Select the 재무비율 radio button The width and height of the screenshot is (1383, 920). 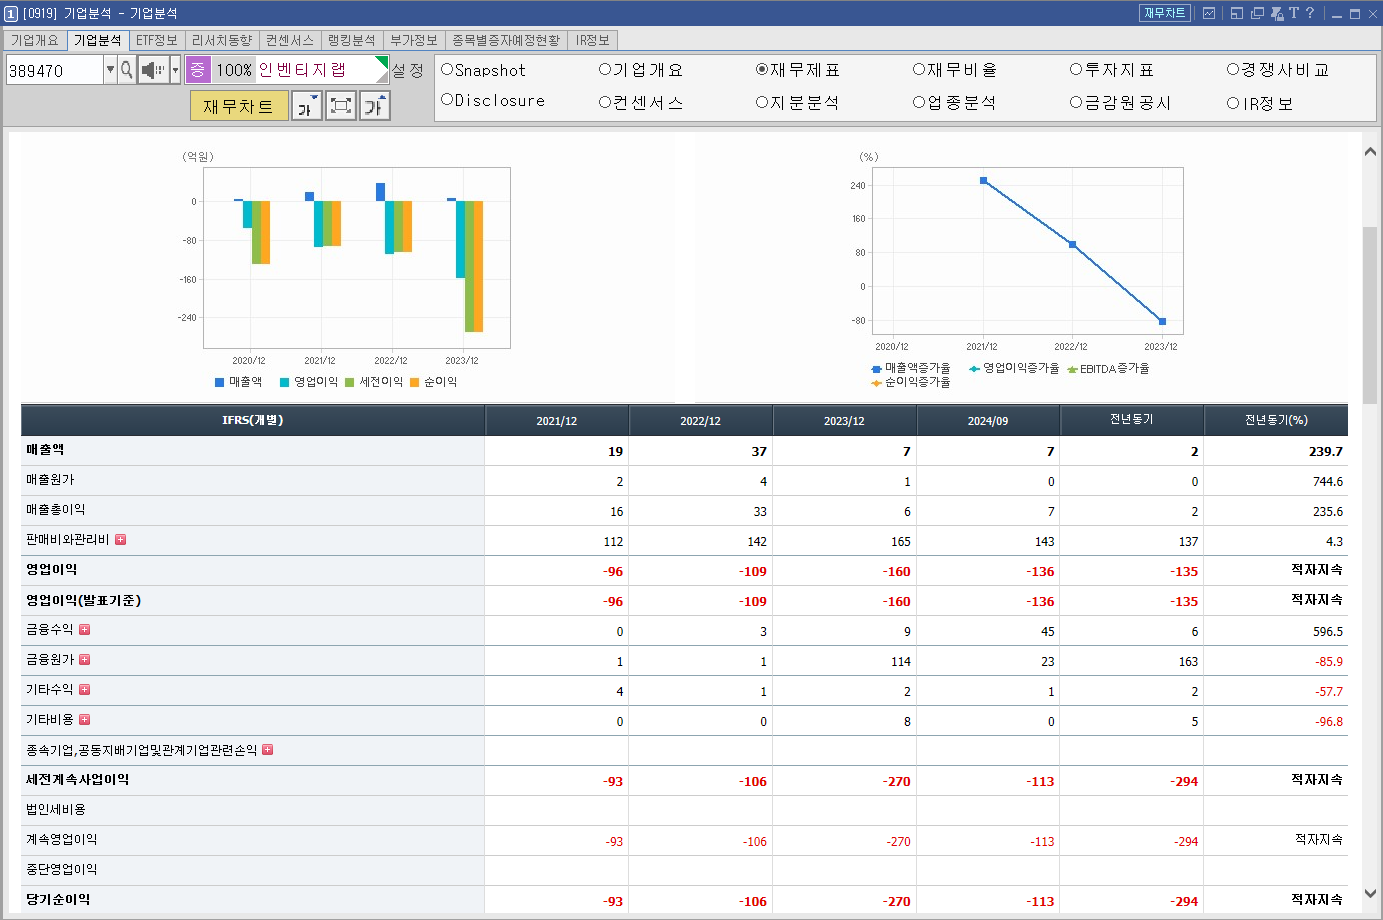click(x=919, y=69)
